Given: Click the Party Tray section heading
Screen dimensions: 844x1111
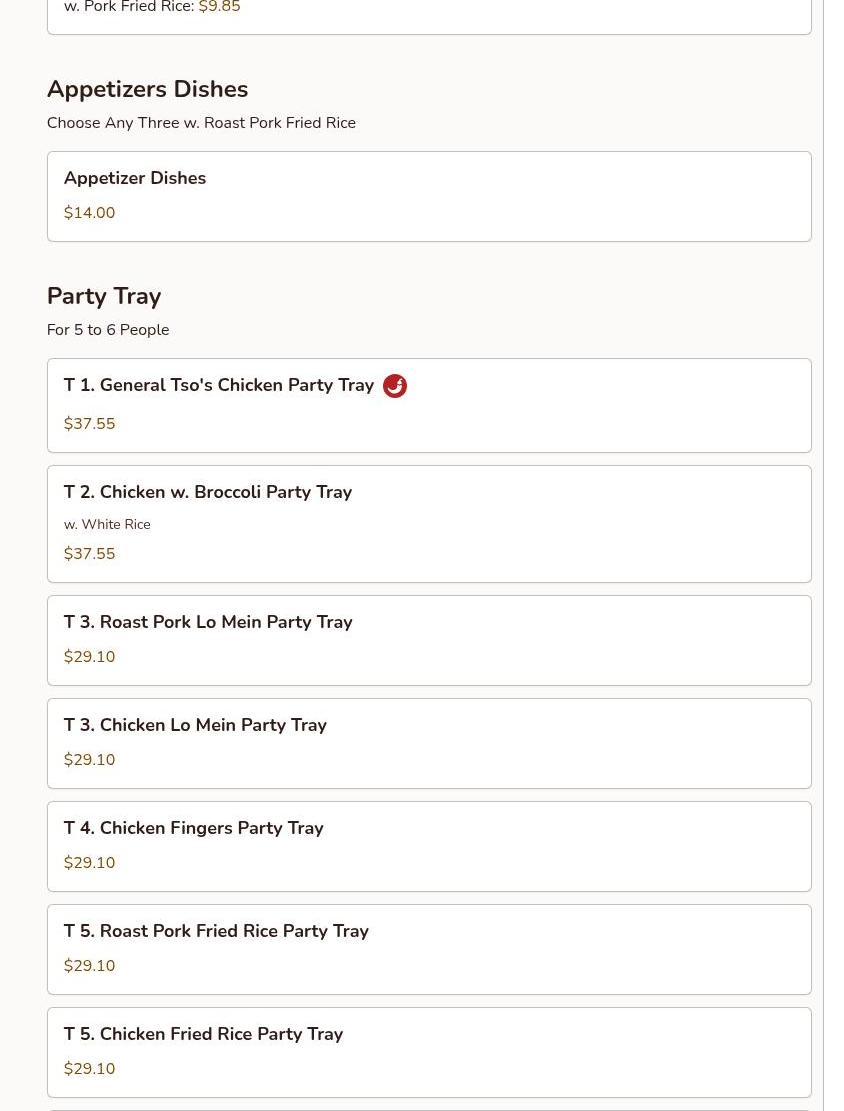Looking at the screenshot, I should [104, 296].
